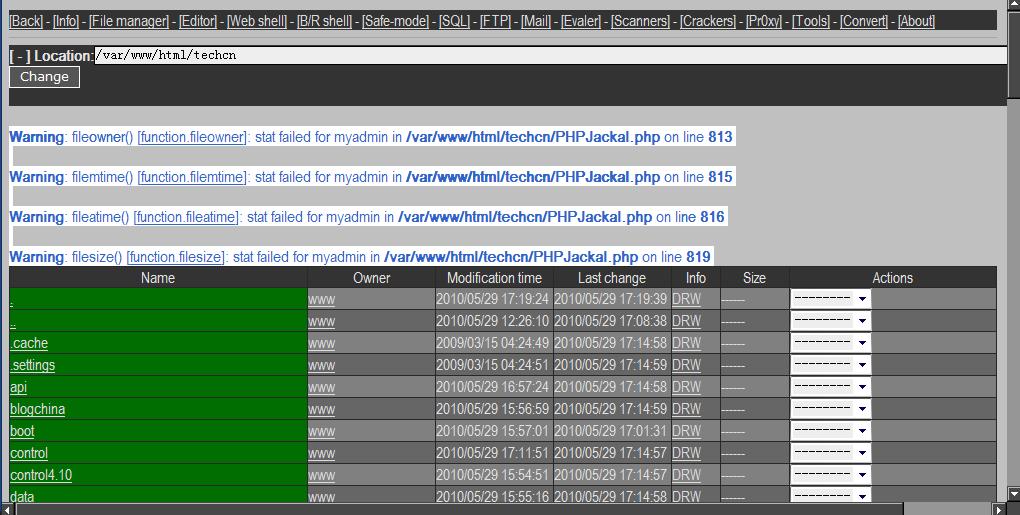
Task: Open the Convert tool link
Action: tap(865, 21)
